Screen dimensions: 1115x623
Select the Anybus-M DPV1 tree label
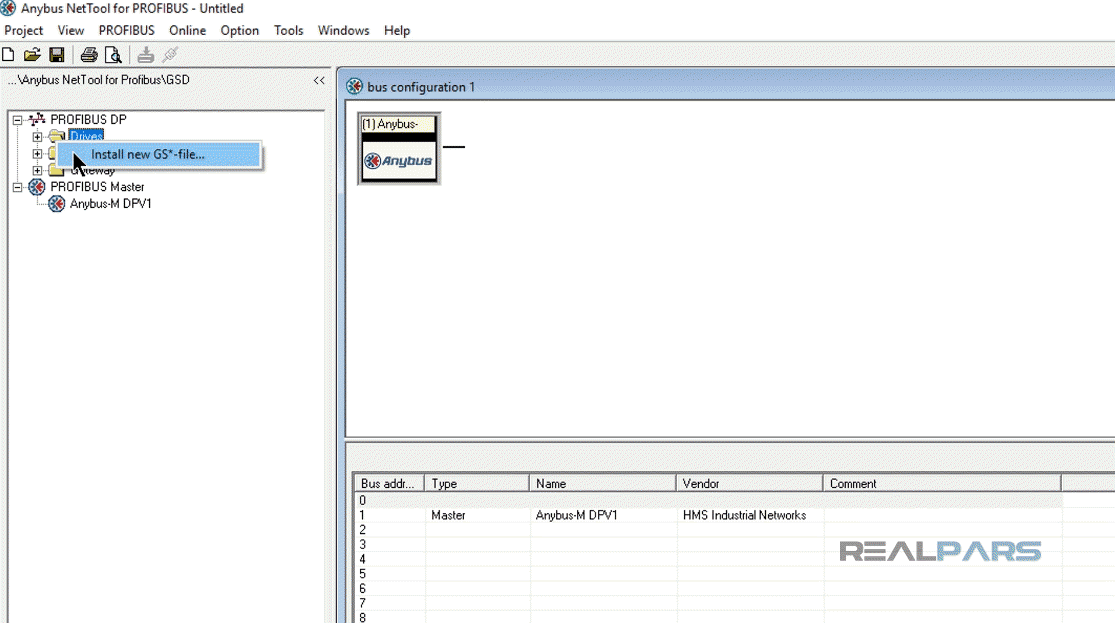(110, 204)
